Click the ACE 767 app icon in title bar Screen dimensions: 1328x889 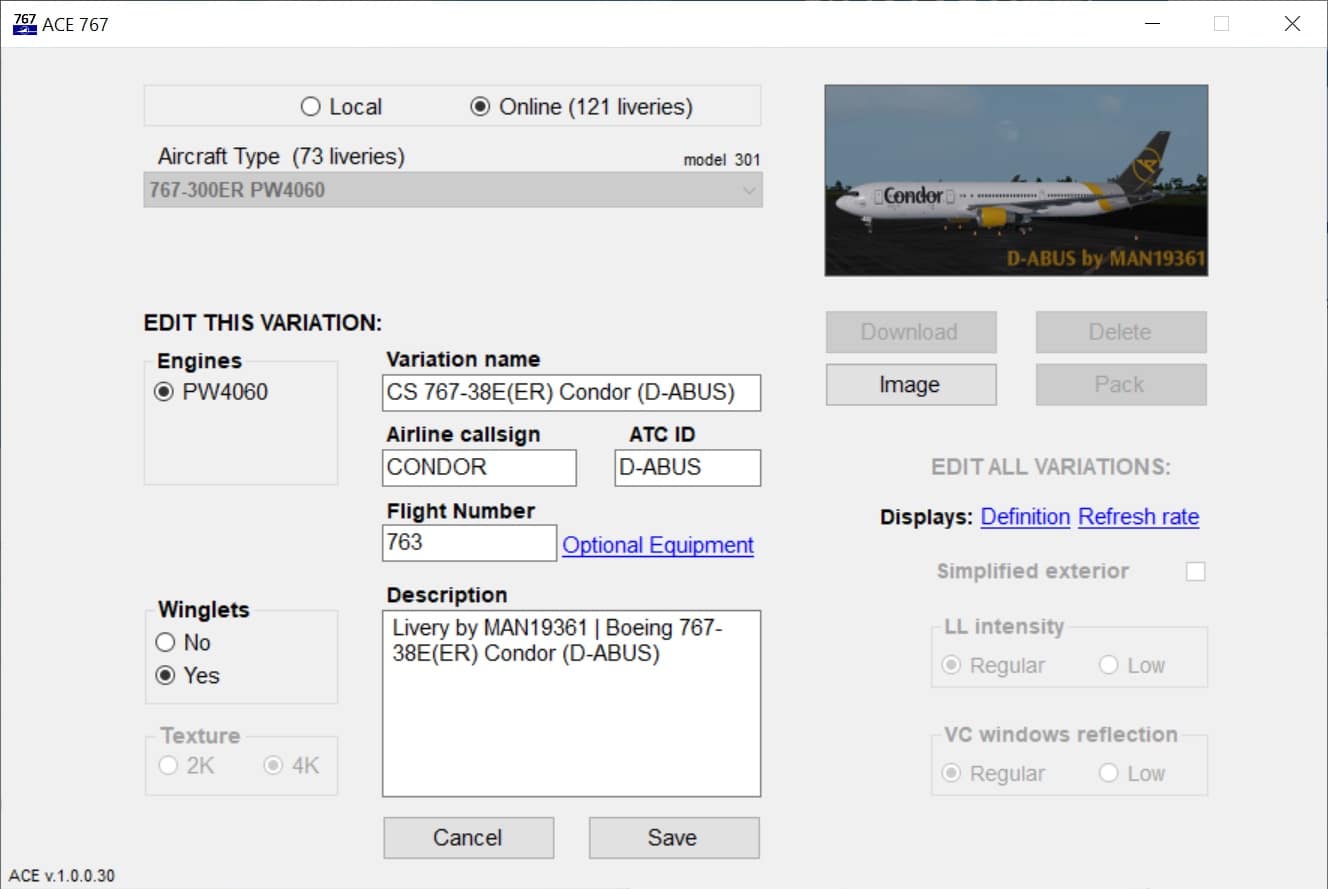(x=24, y=24)
